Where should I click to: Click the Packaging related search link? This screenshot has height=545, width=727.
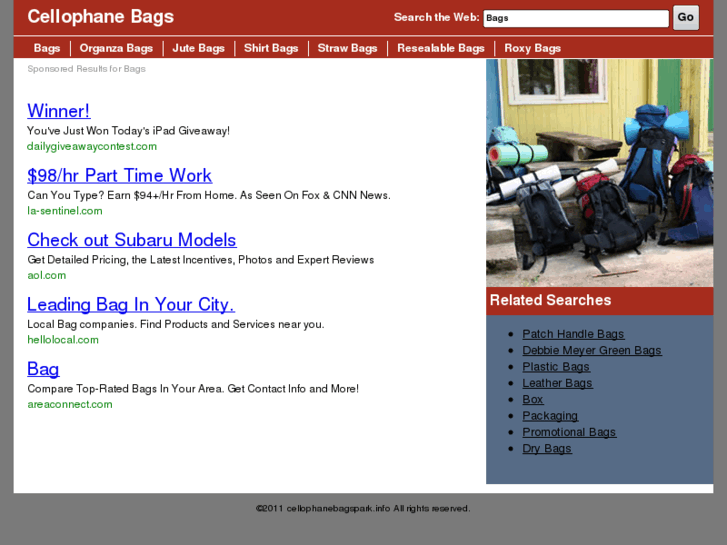point(550,416)
